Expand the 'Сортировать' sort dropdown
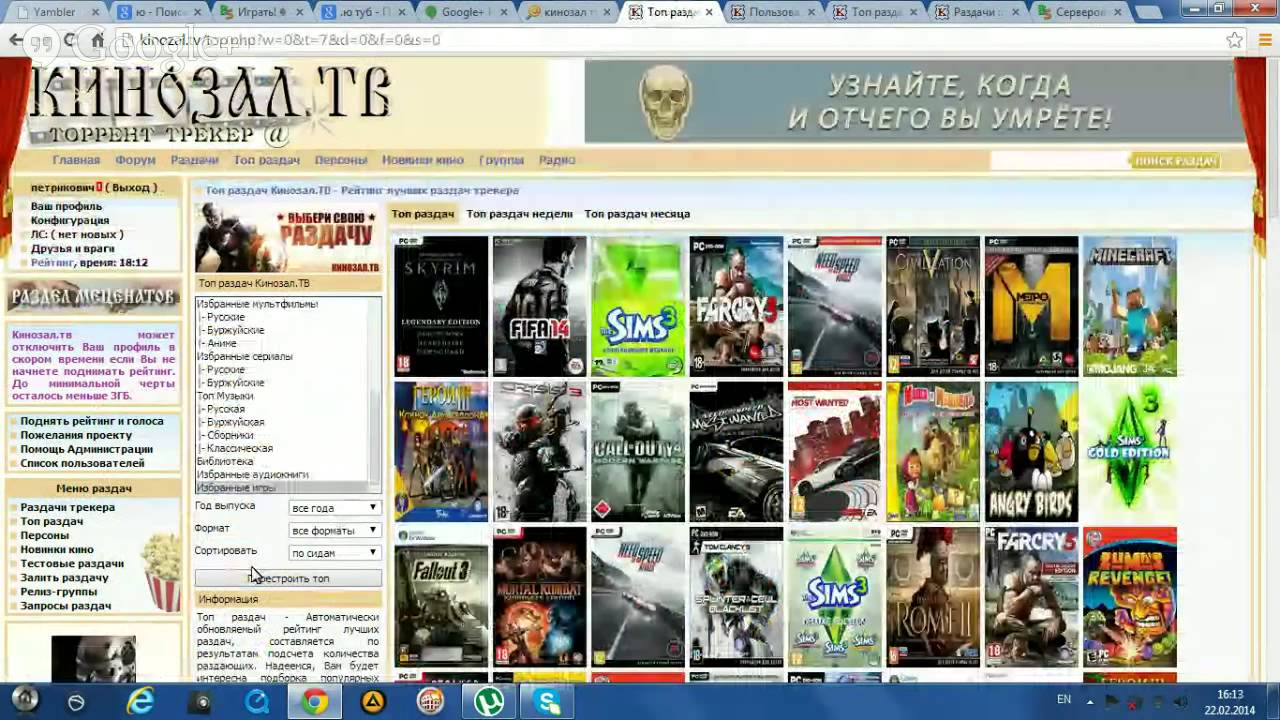Image resolution: width=1280 pixels, height=720 pixels. pyautogui.click(x=335, y=552)
